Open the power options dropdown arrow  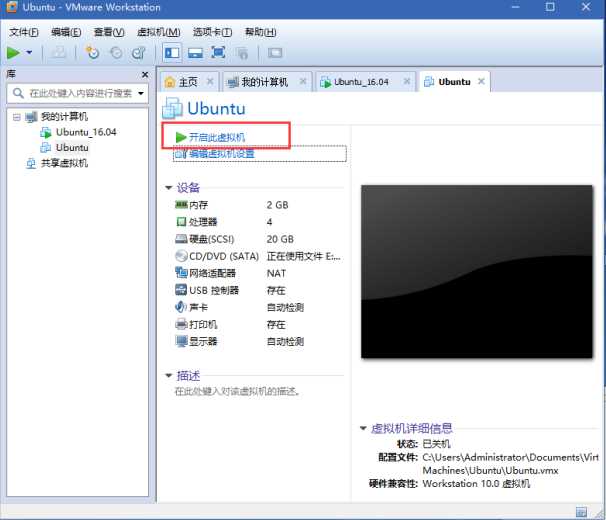(x=29, y=53)
